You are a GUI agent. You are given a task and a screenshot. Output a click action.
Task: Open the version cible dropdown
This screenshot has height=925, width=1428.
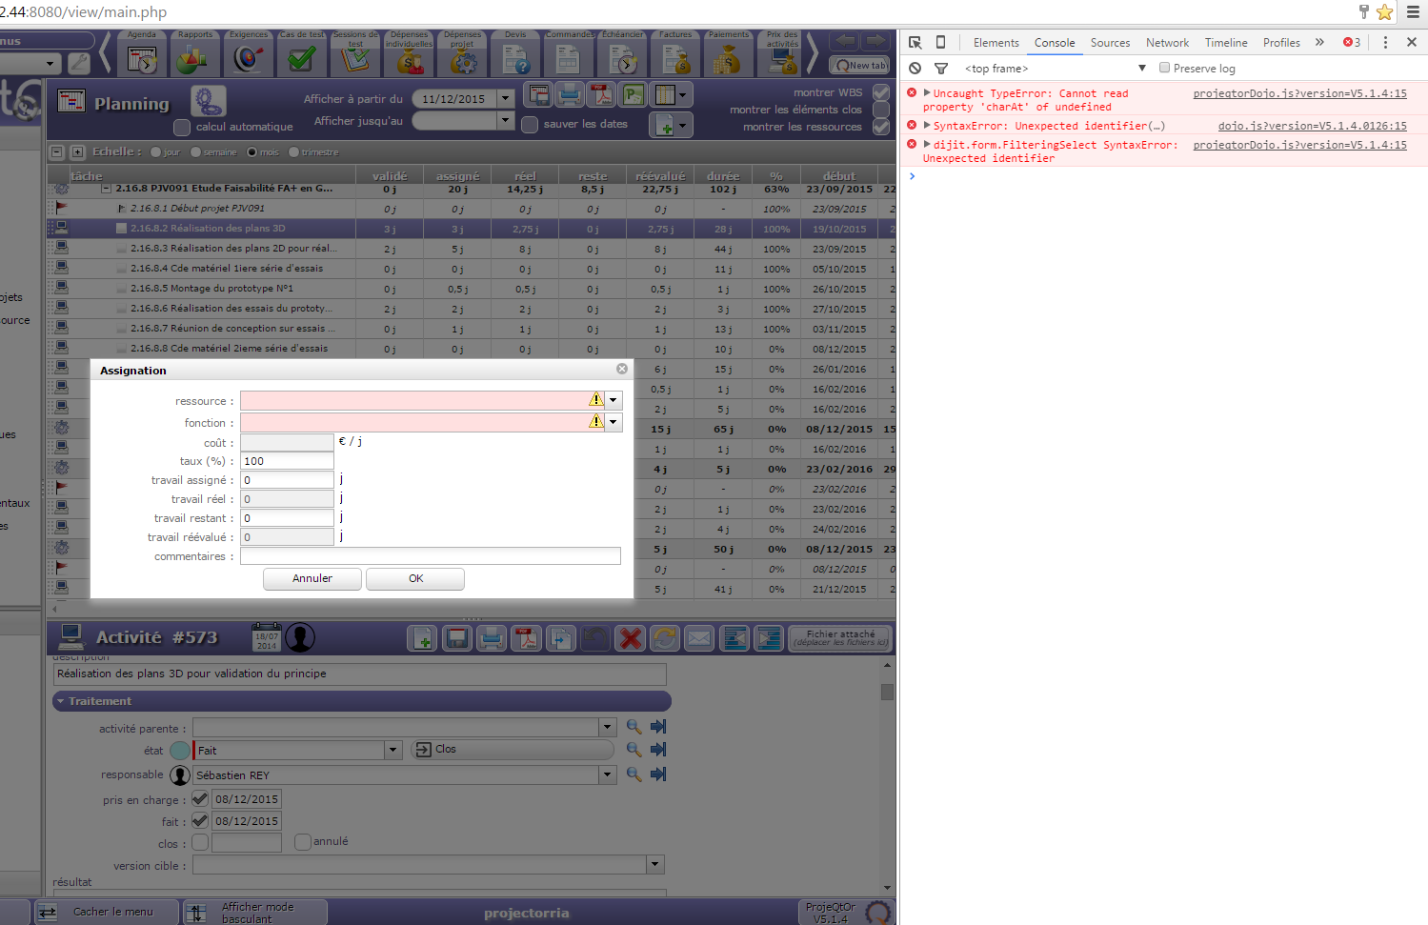(x=655, y=864)
